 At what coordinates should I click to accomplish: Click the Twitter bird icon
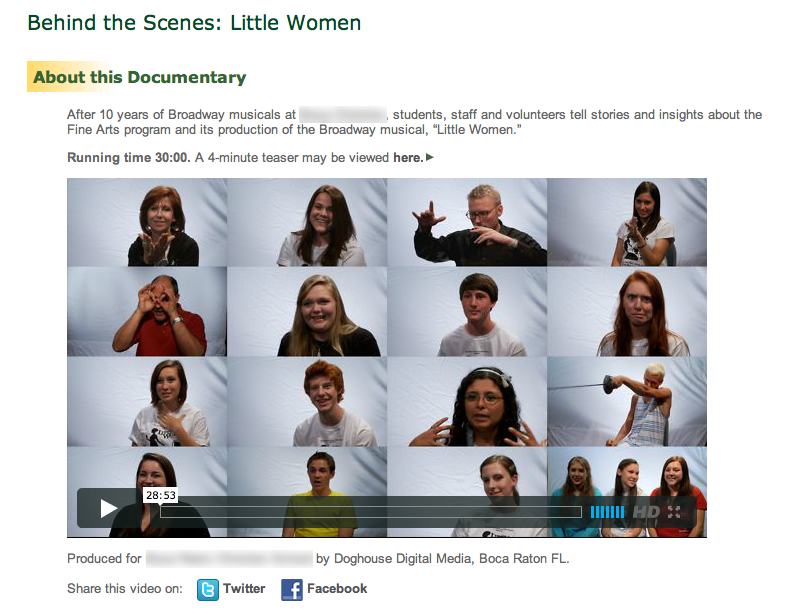coord(208,590)
